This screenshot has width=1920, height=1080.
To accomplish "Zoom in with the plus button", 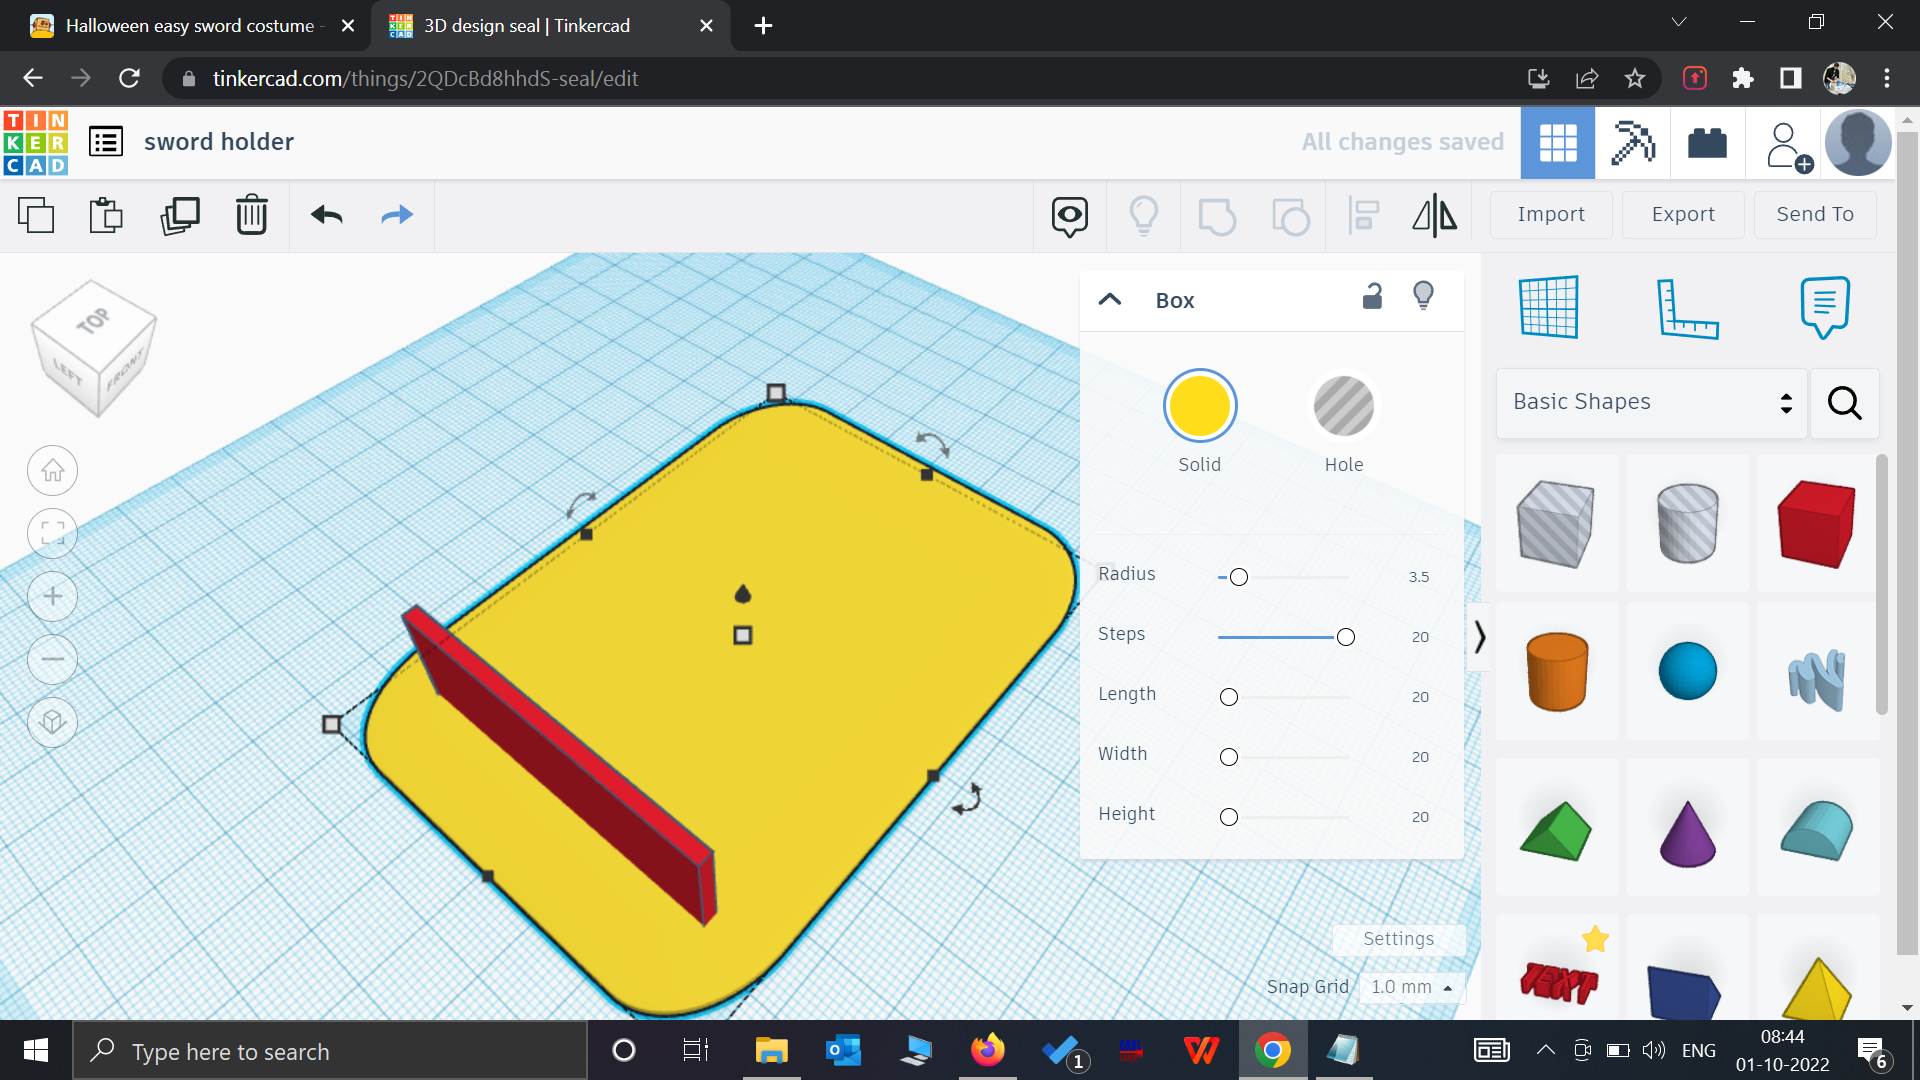I will (53, 597).
